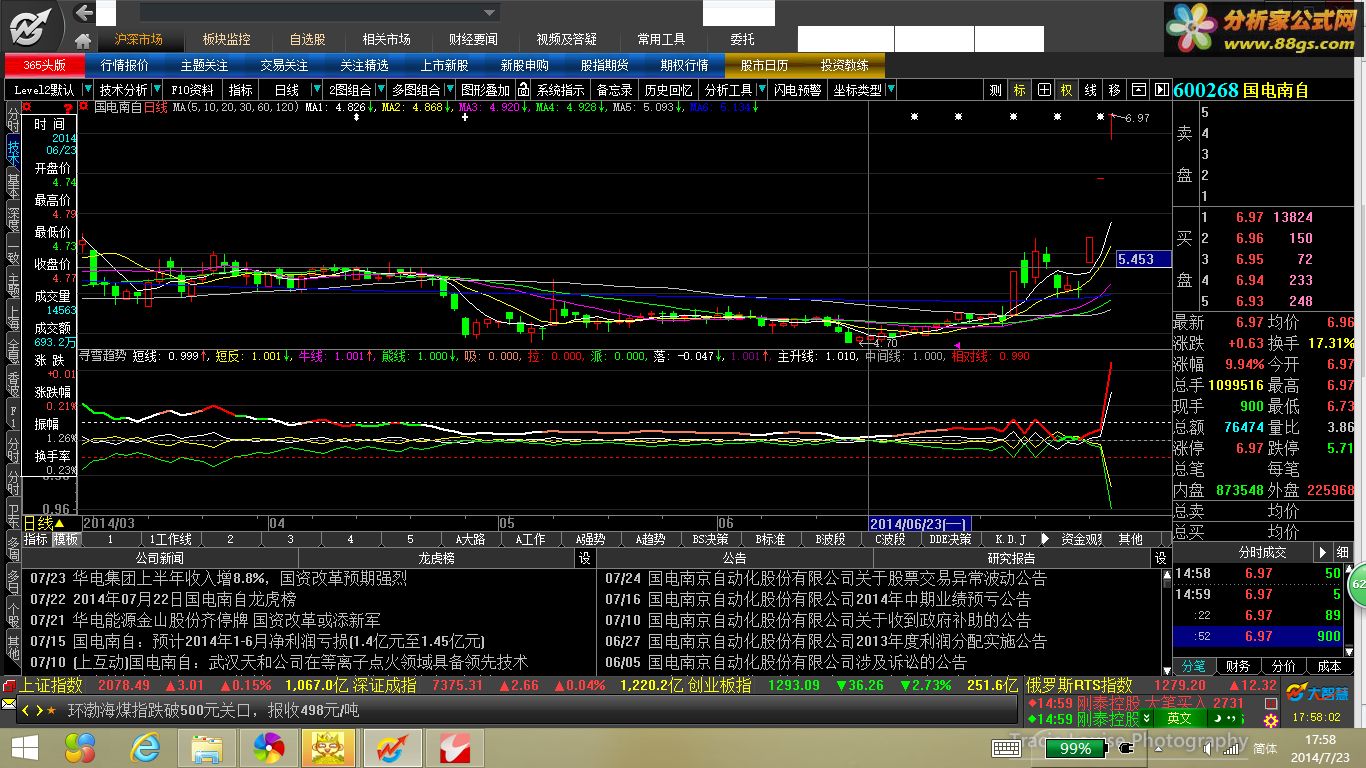This screenshot has width=1366, height=768.
Task: Open the 财经要闻 top menu tab
Action: point(473,39)
